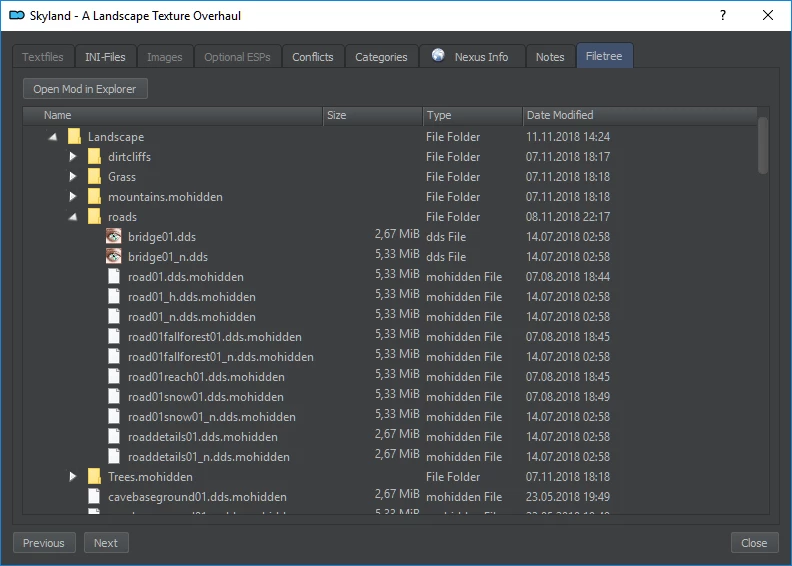792x566 pixels.
Task: Click the road01snow01 date 07.08.2018 18:49
Action: point(568,397)
